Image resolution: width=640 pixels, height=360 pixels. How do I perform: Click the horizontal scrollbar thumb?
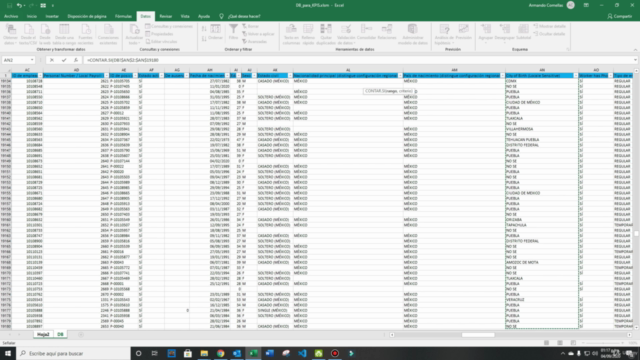[x=478, y=335]
